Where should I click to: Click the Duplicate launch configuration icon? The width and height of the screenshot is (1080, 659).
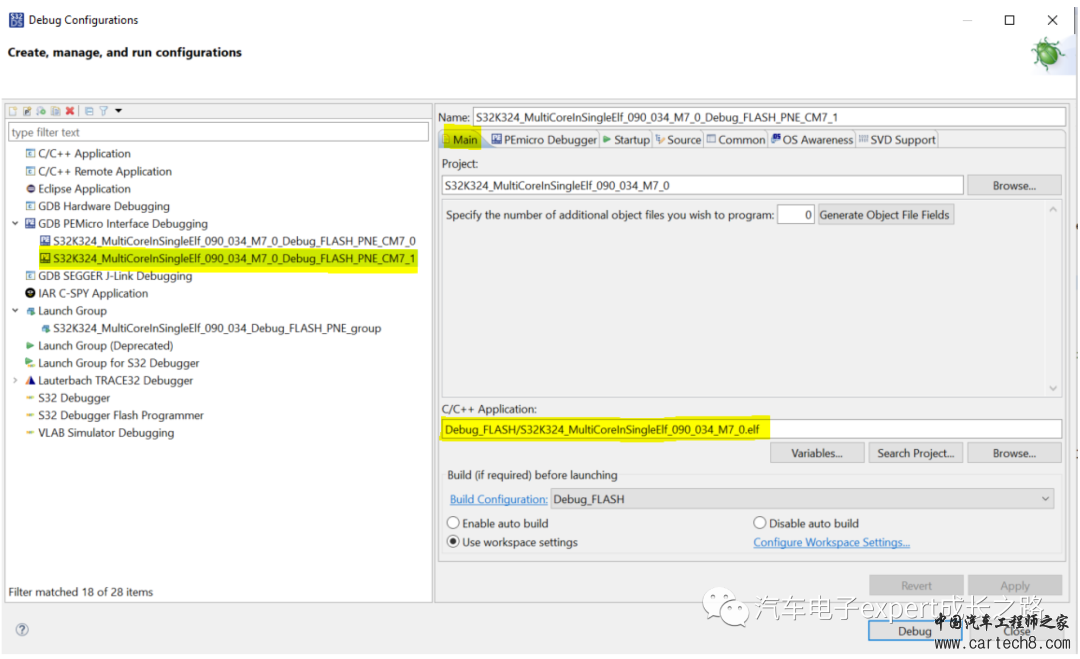(55, 111)
